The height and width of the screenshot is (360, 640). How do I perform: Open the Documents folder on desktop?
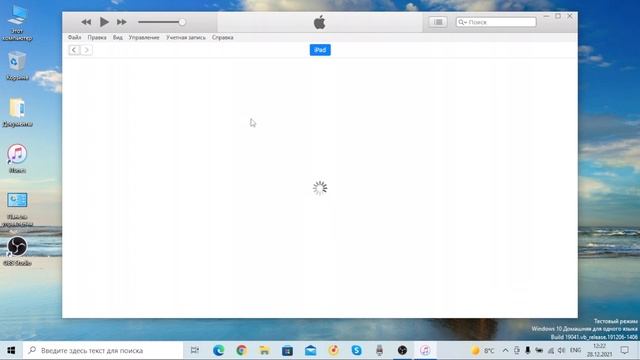click(x=17, y=112)
